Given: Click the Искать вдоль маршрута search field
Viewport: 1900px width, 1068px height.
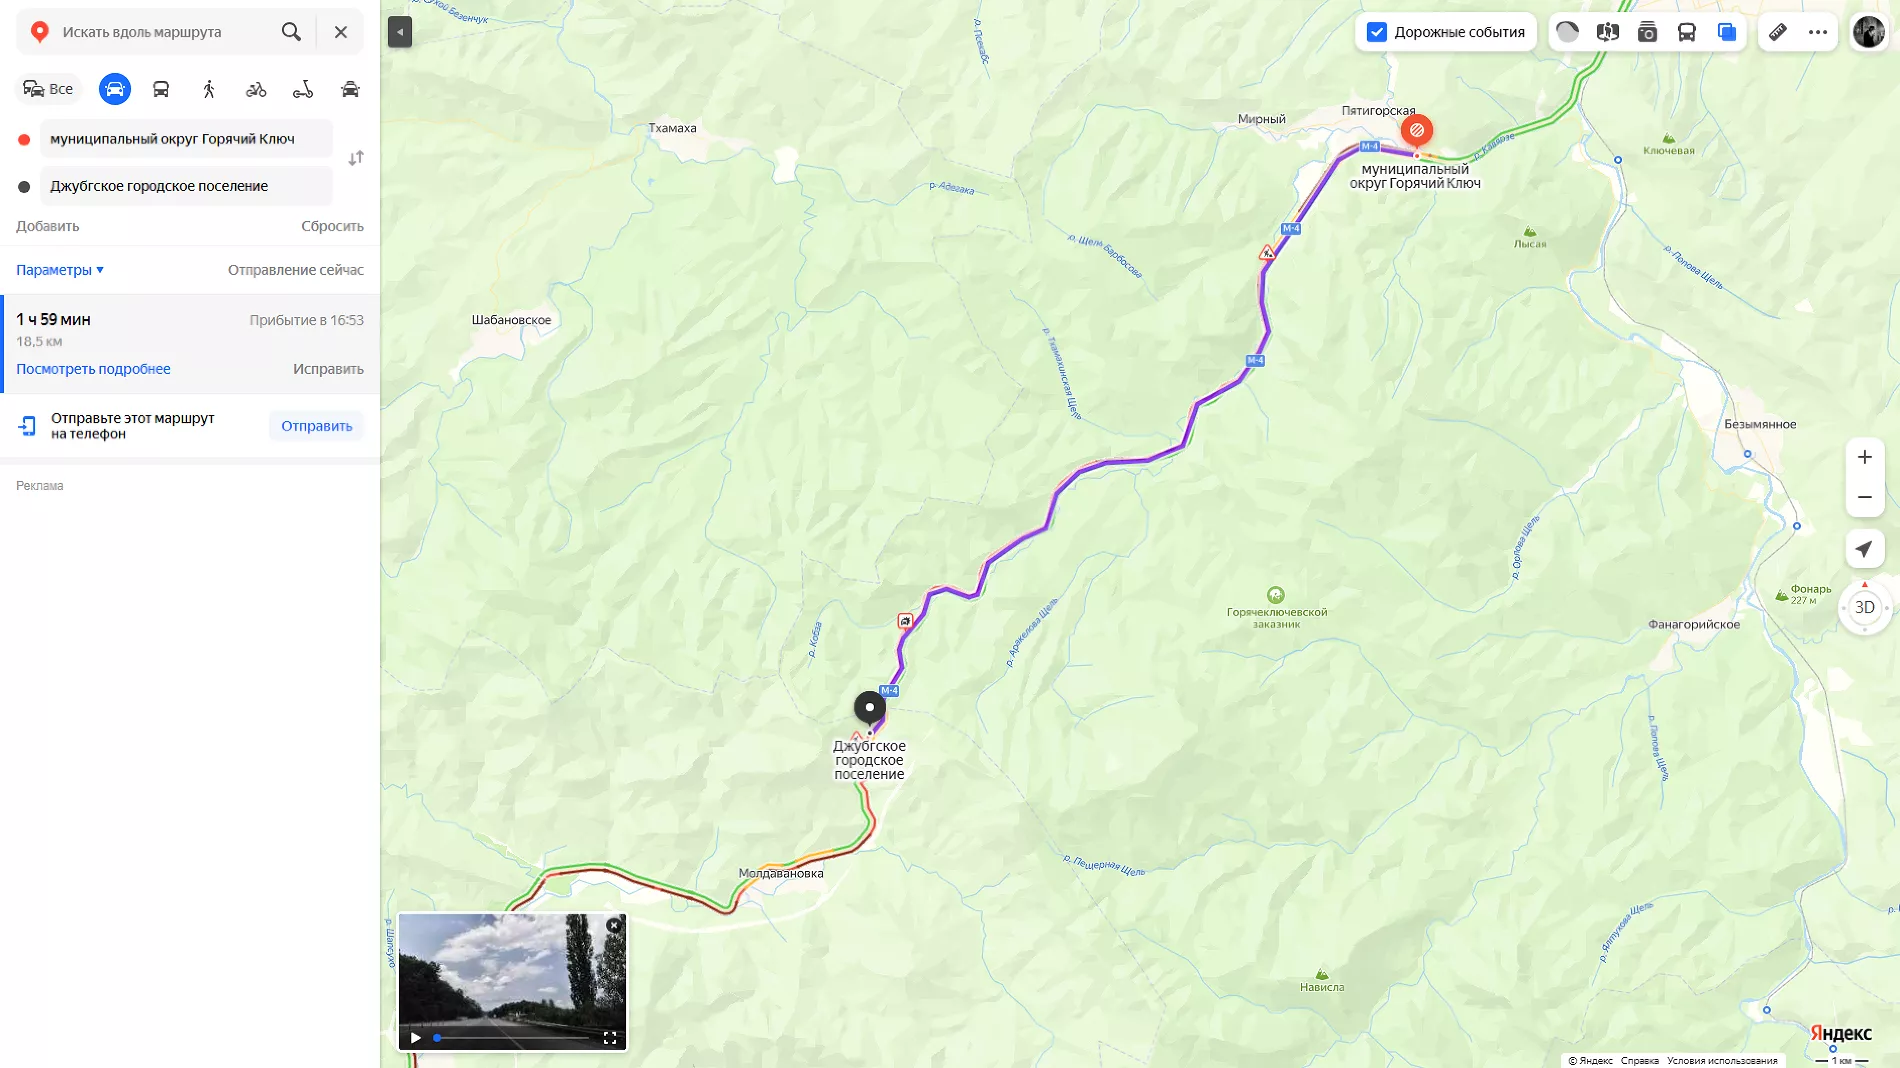Looking at the screenshot, I should (165, 32).
